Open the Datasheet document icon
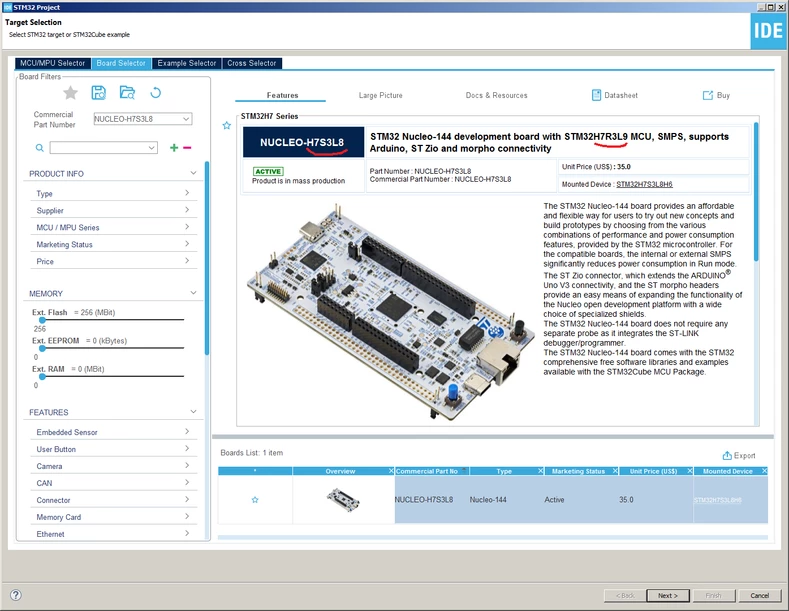The image size is (789, 611). [x=596, y=95]
